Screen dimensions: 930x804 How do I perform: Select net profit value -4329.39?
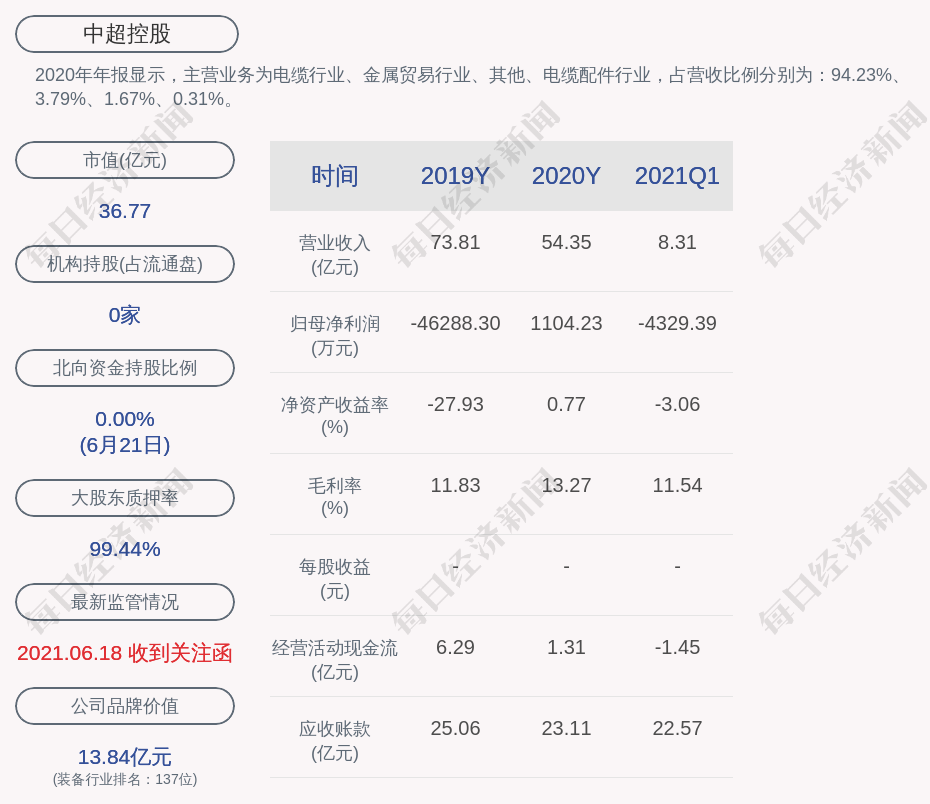tap(677, 323)
